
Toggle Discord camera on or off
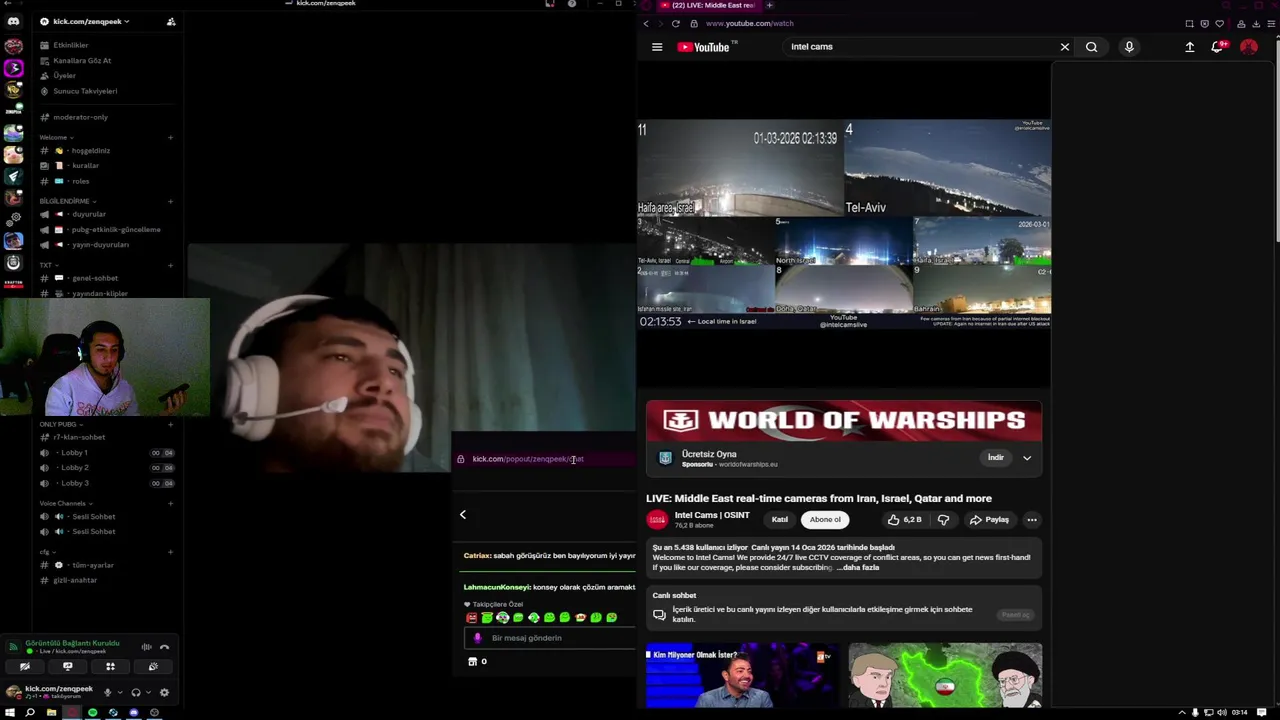pos(25,666)
